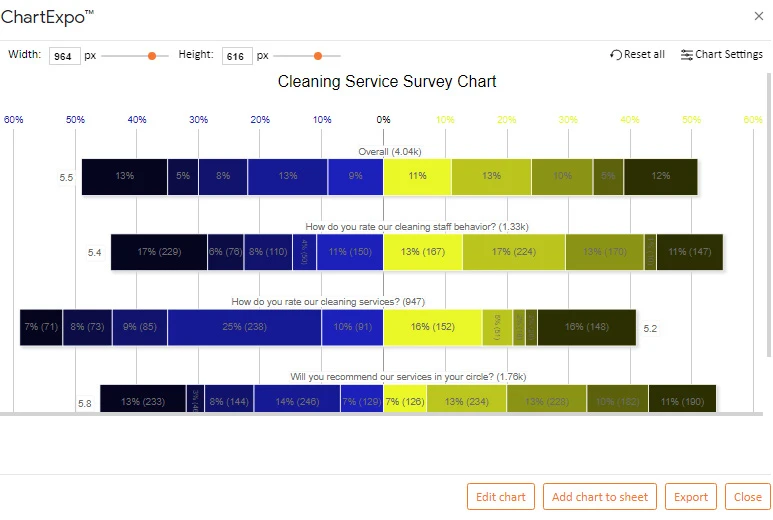
Task: Click the cleaning services question label
Action: pos(328,301)
